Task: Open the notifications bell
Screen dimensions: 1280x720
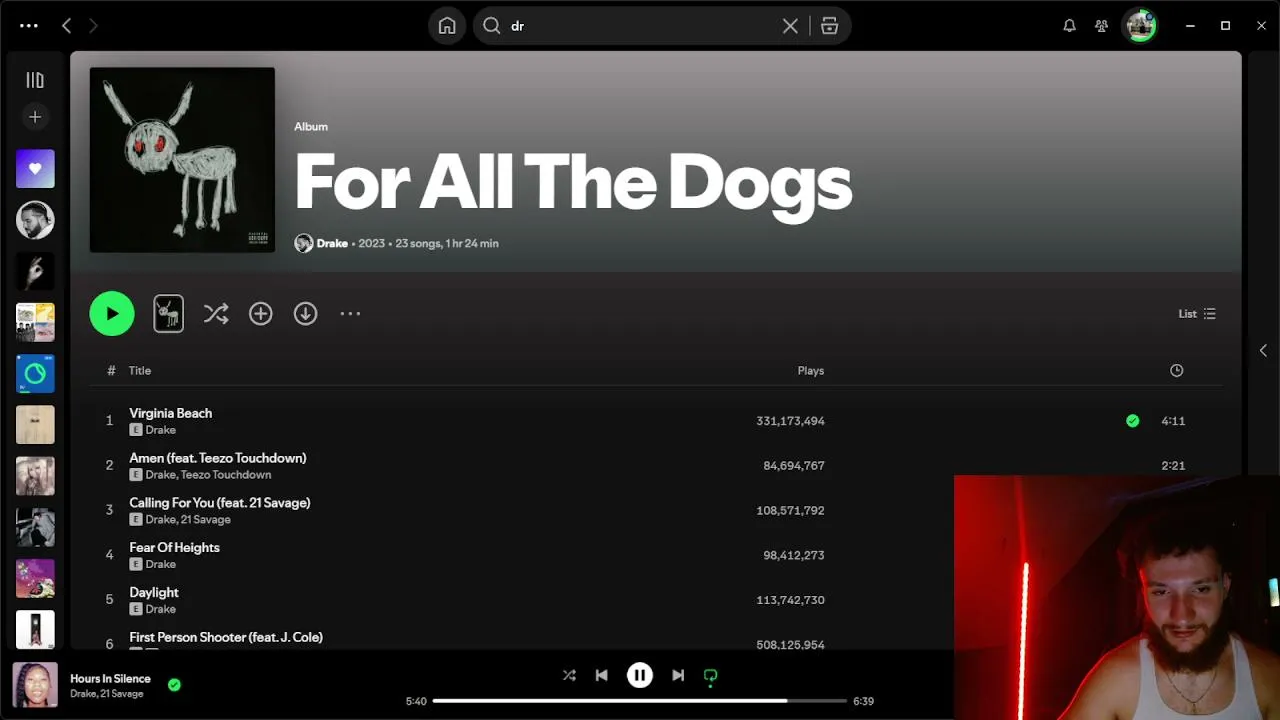Action: [1069, 26]
